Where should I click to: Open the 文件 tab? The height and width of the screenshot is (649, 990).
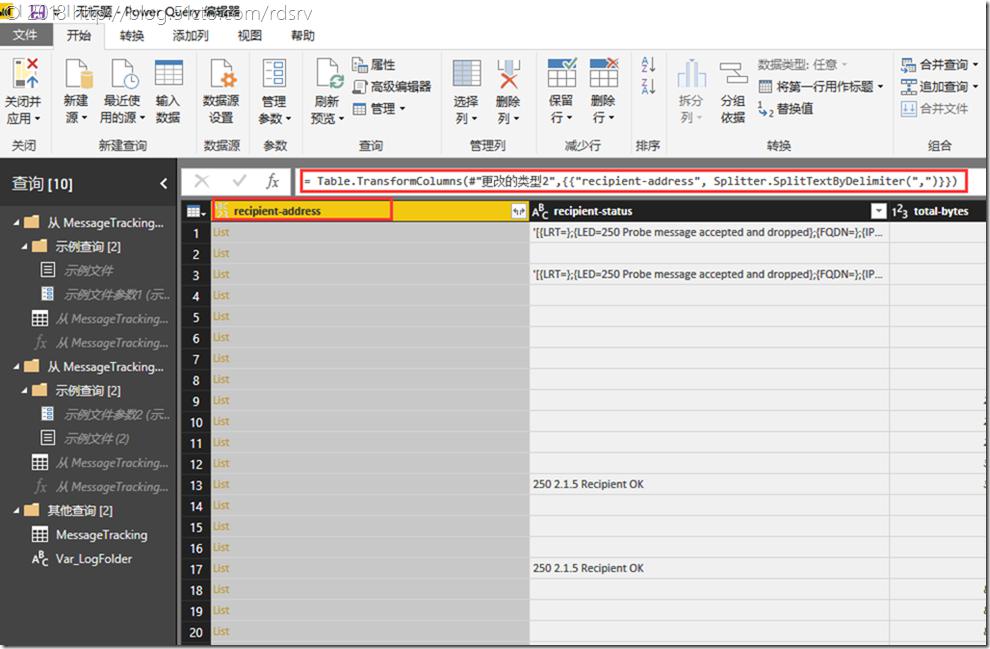(x=25, y=35)
